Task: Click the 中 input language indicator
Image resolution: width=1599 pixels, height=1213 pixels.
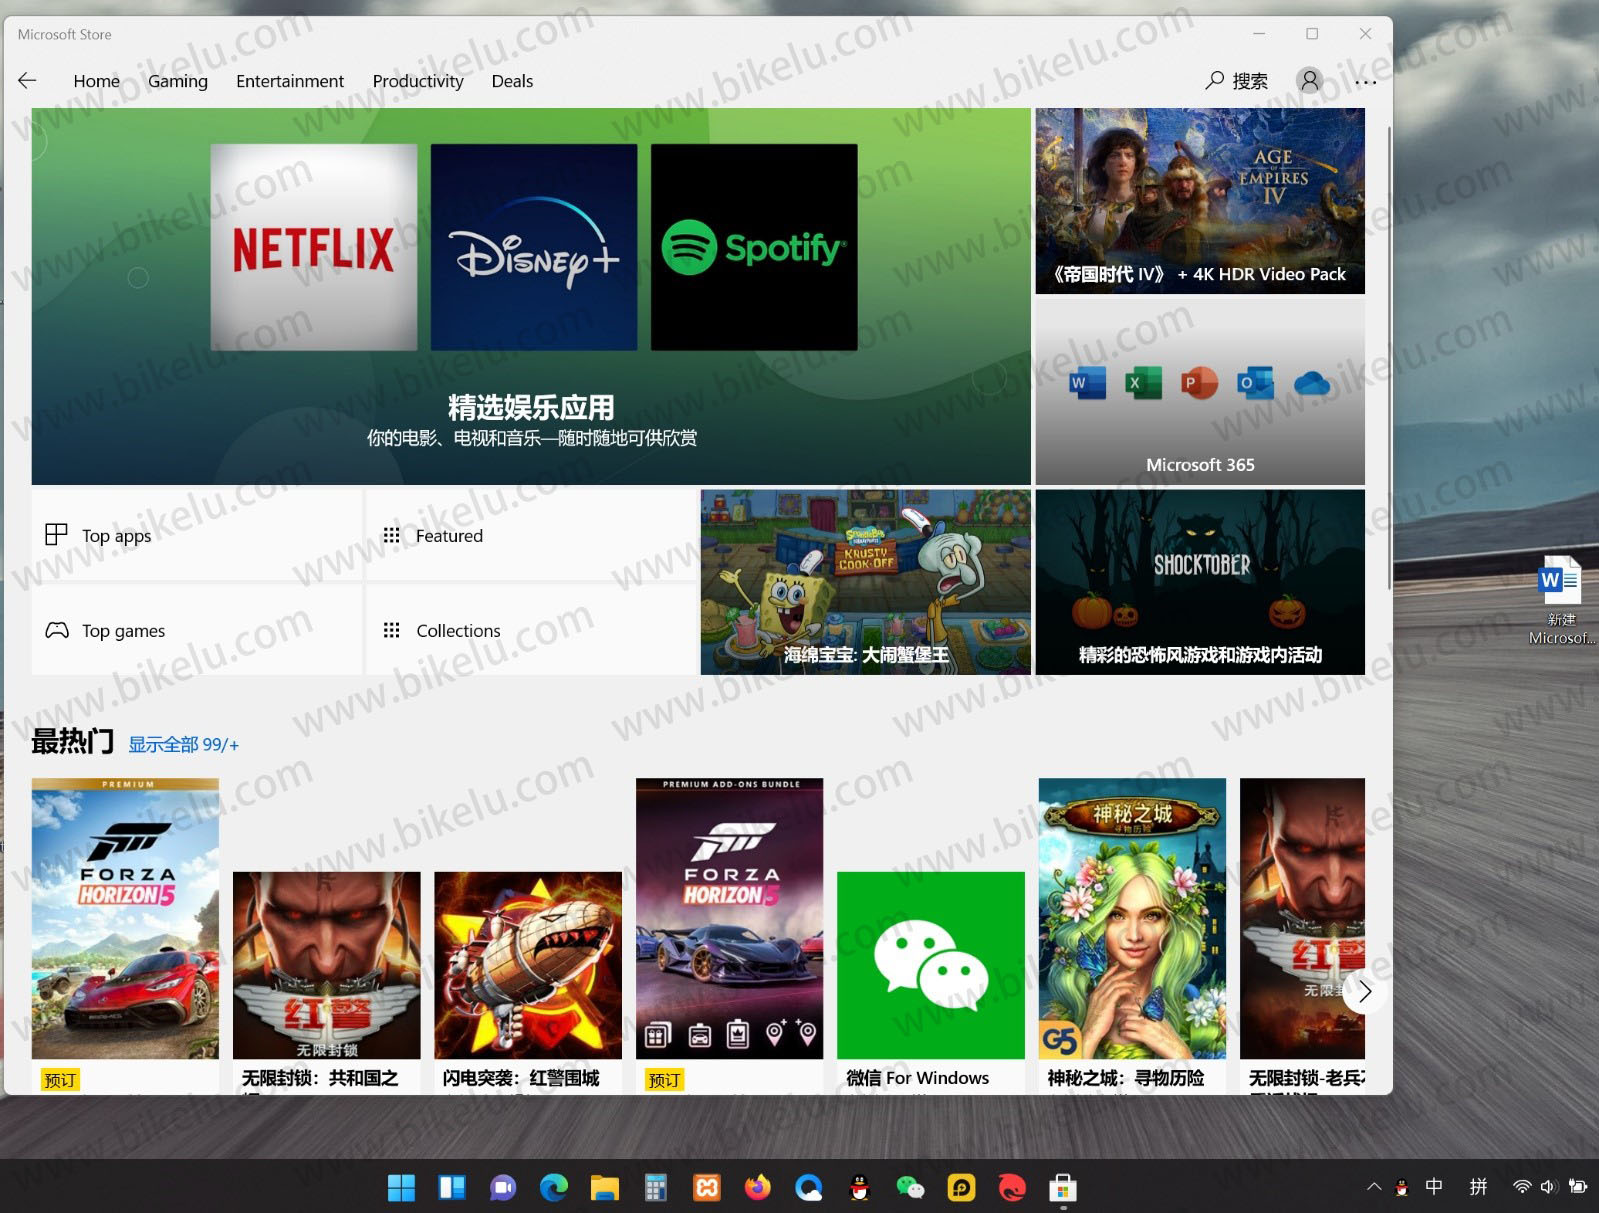Action: (1434, 1186)
